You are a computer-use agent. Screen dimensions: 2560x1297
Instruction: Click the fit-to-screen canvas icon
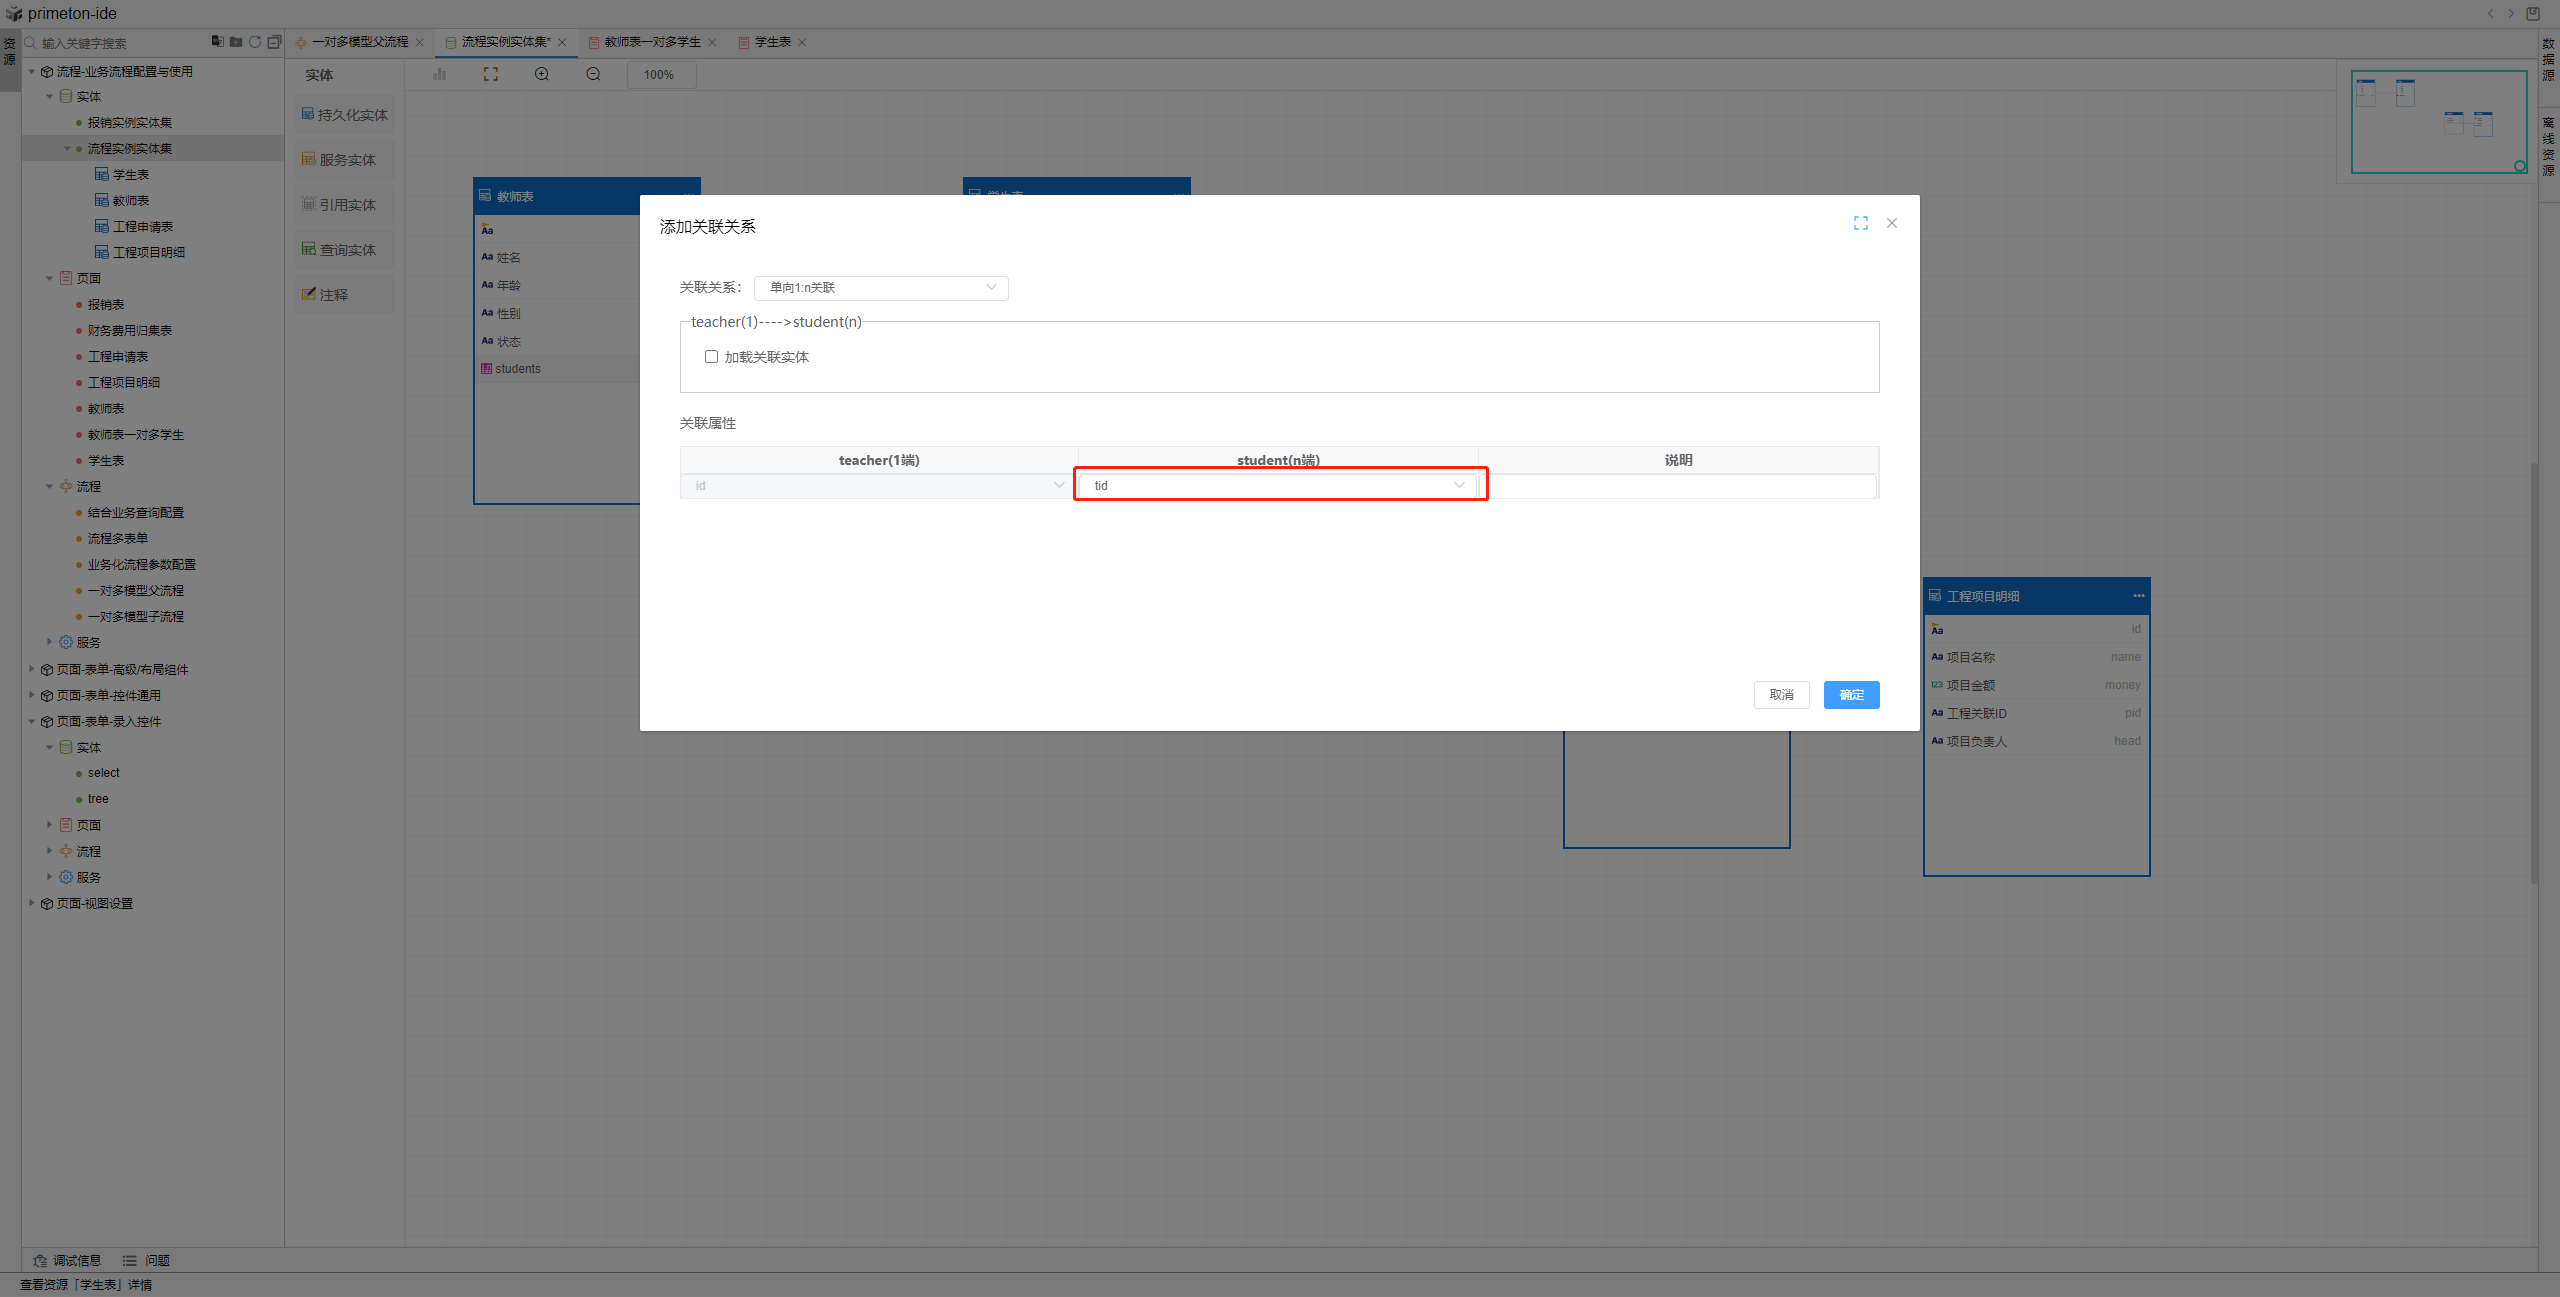(x=491, y=74)
